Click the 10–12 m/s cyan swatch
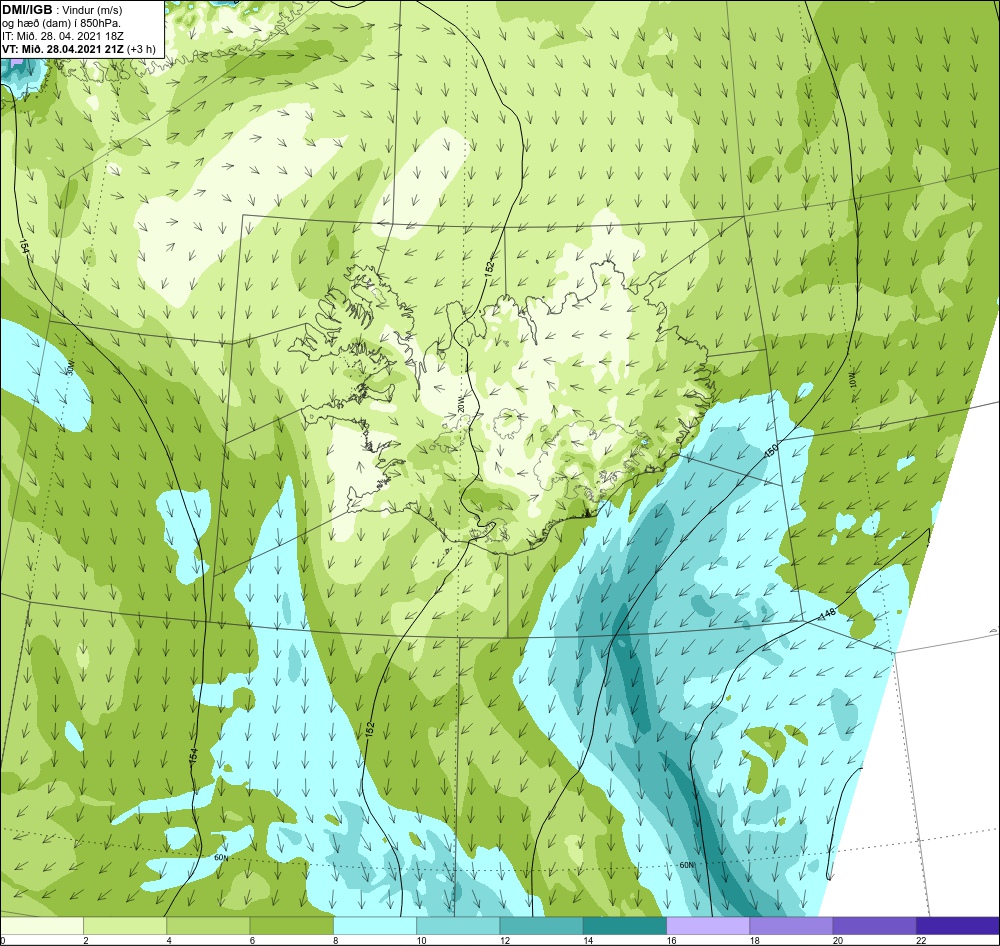 coord(458,925)
